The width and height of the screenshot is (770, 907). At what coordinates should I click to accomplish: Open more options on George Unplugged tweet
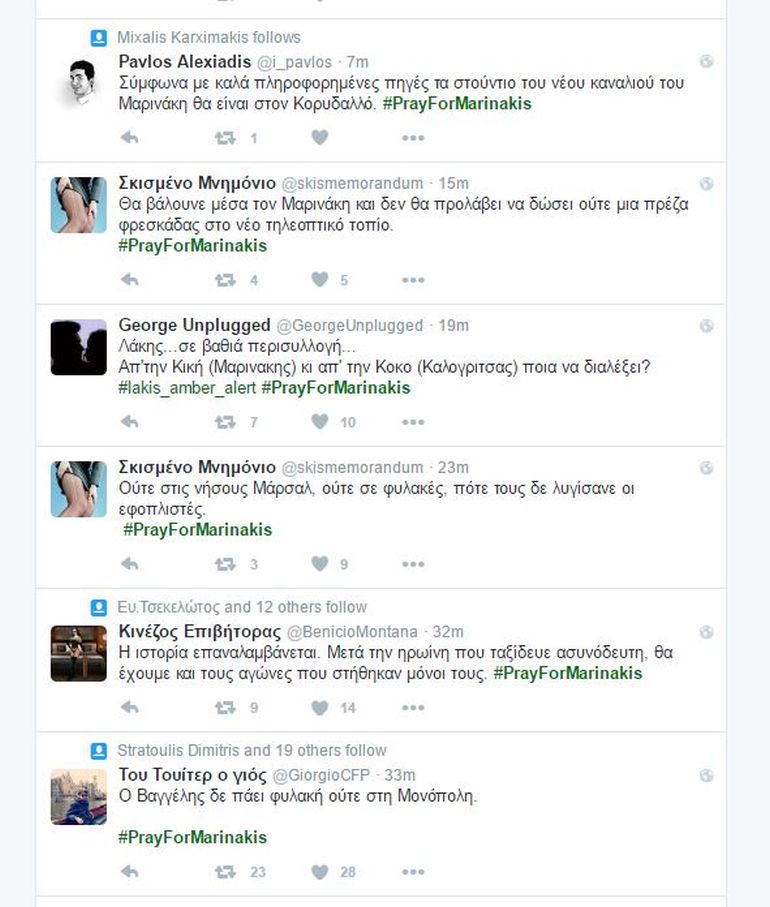413,422
